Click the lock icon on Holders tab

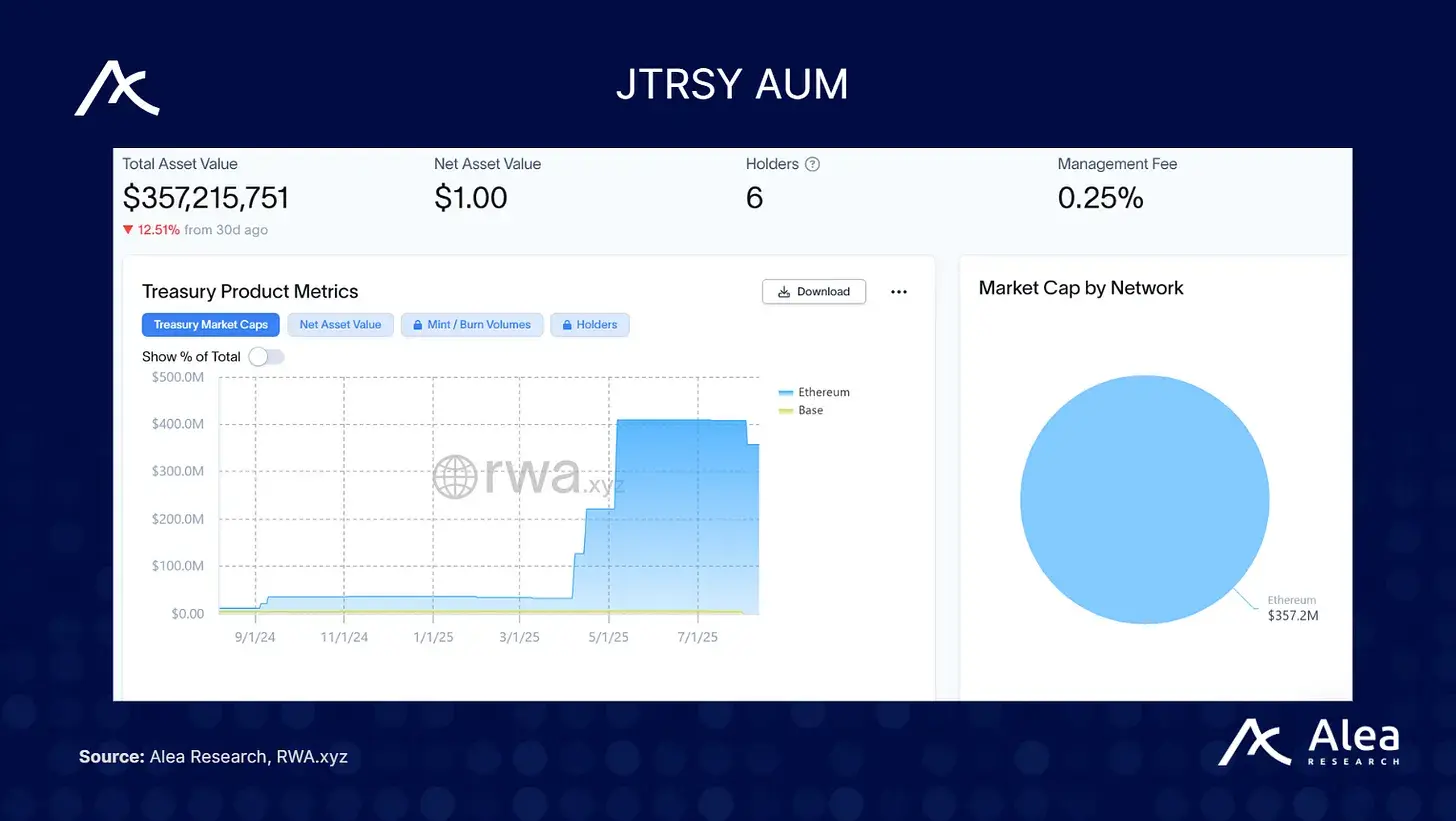[x=566, y=325]
